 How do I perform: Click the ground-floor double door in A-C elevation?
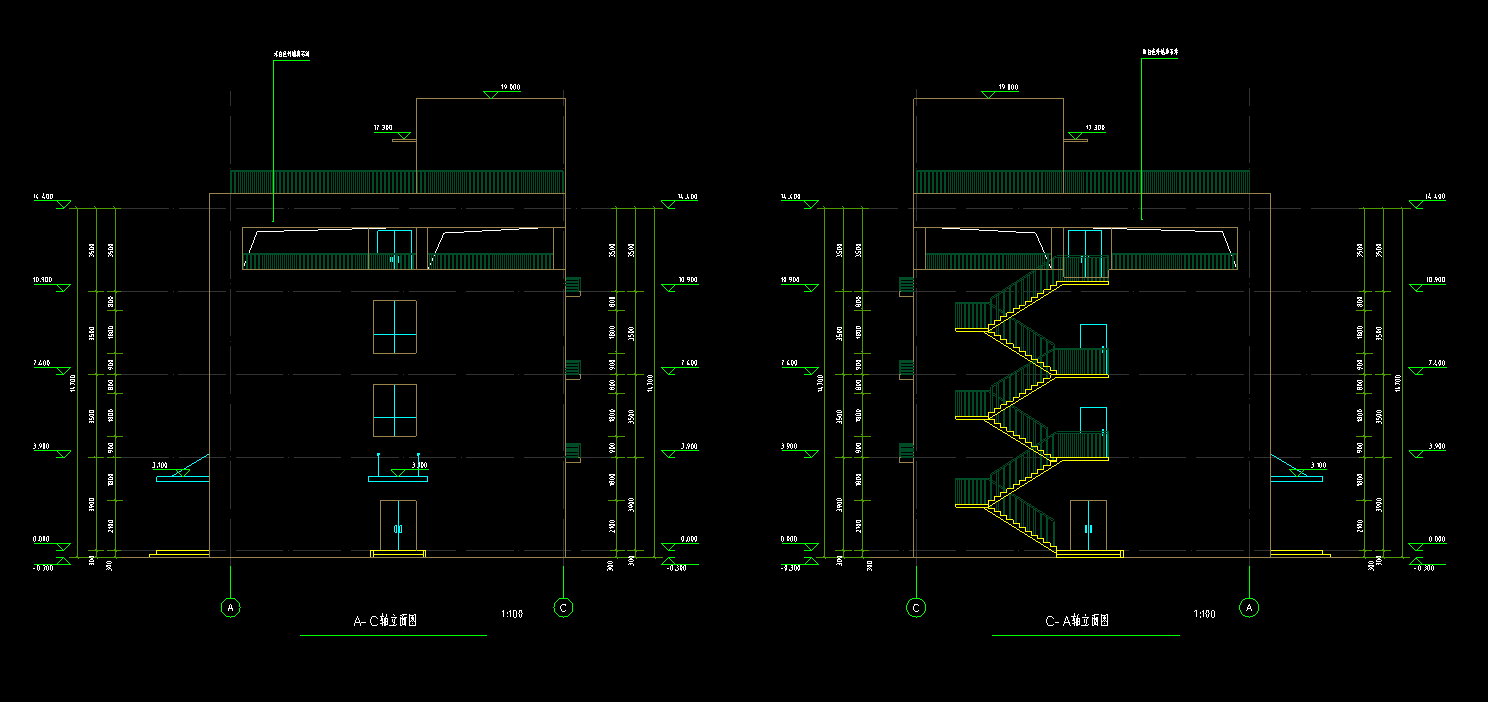397,526
